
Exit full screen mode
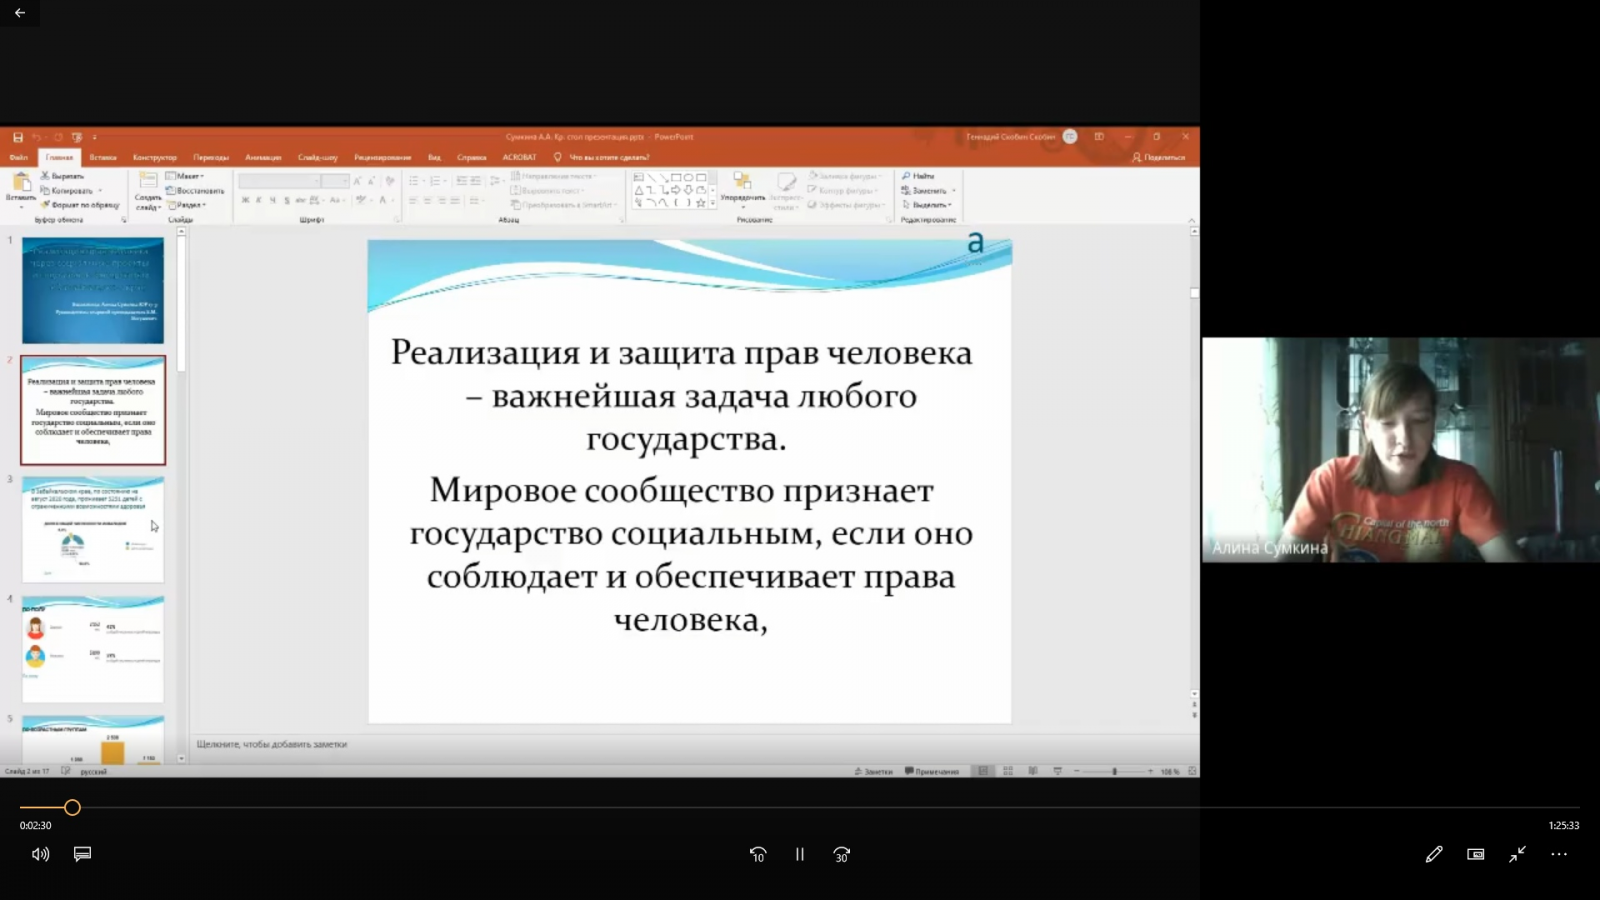click(x=1517, y=854)
